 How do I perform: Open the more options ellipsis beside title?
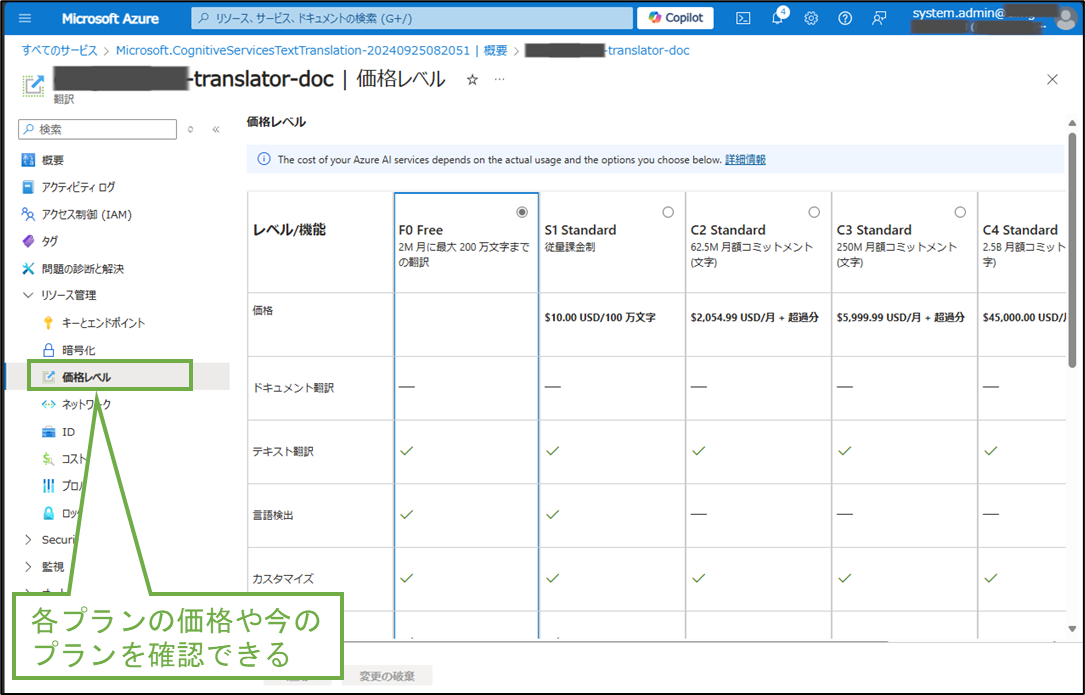pyautogui.click(x=499, y=80)
